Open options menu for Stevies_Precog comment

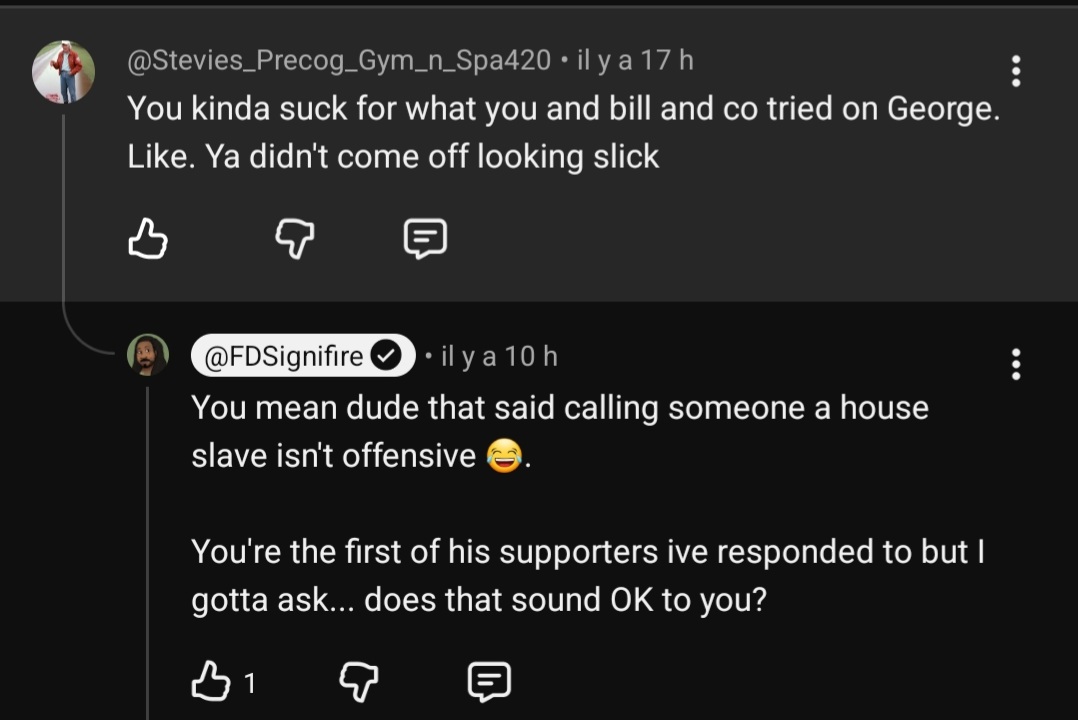click(x=1016, y=71)
